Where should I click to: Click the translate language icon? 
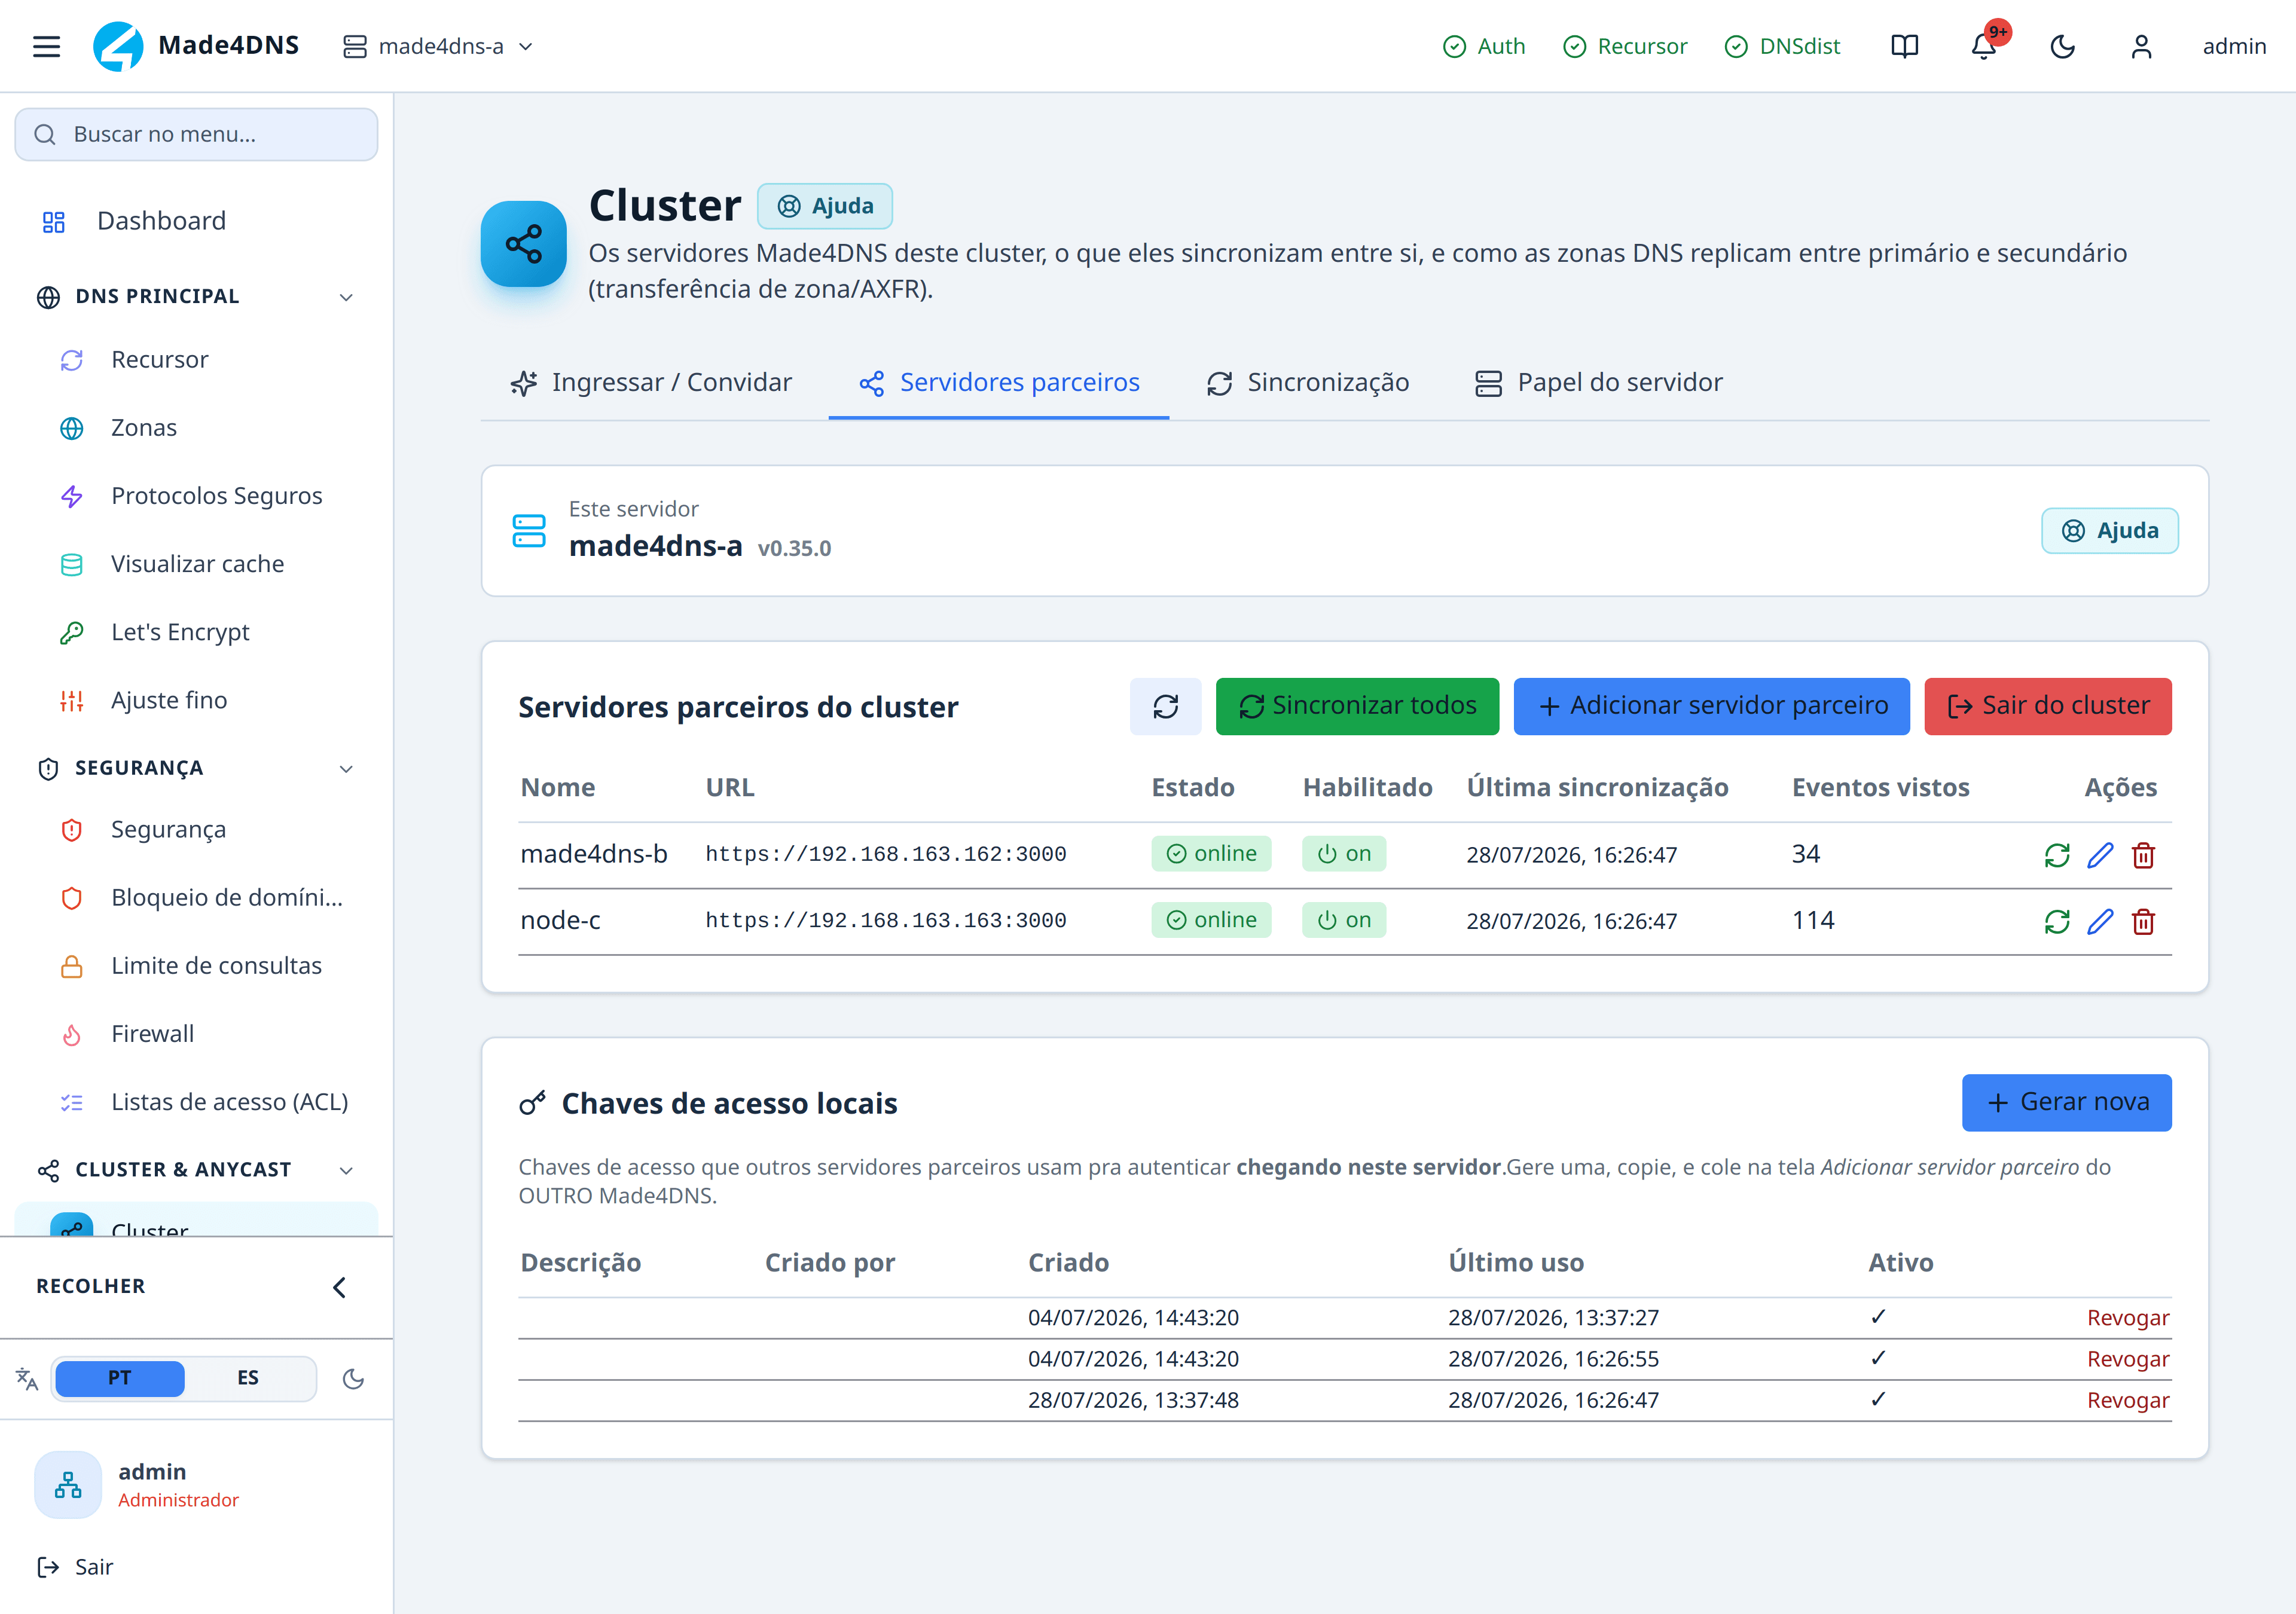(27, 1379)
